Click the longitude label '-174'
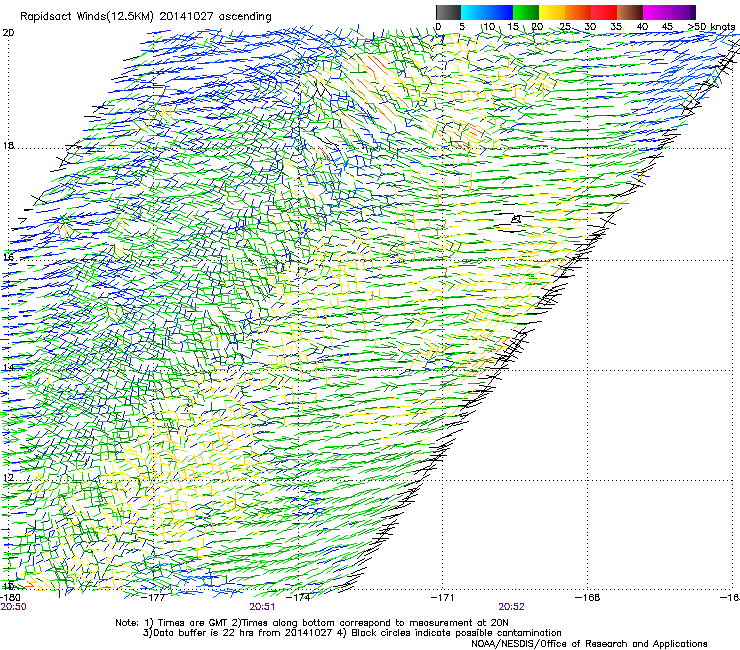 [299, 598]
